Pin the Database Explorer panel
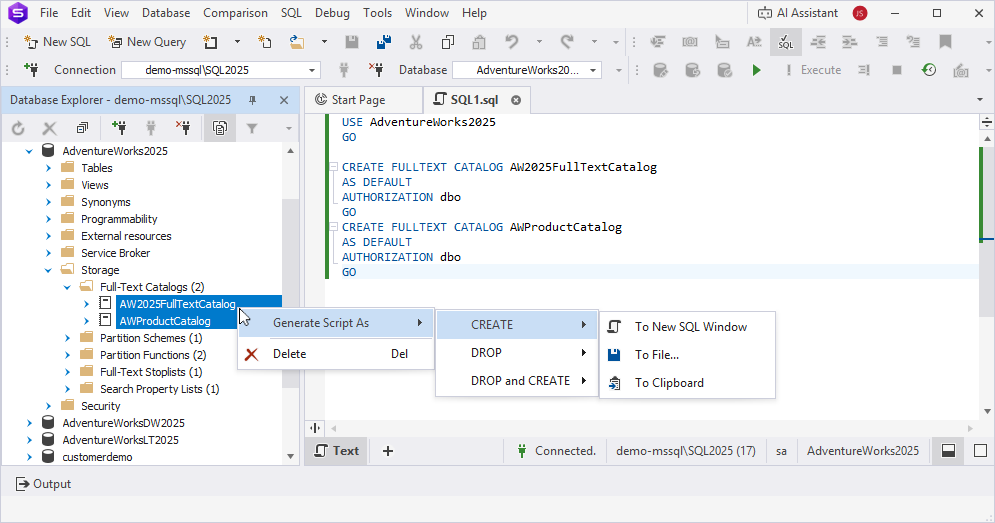The width and height of the screenshot is (995, 523). pyautogui.click(x=253, y=100)
